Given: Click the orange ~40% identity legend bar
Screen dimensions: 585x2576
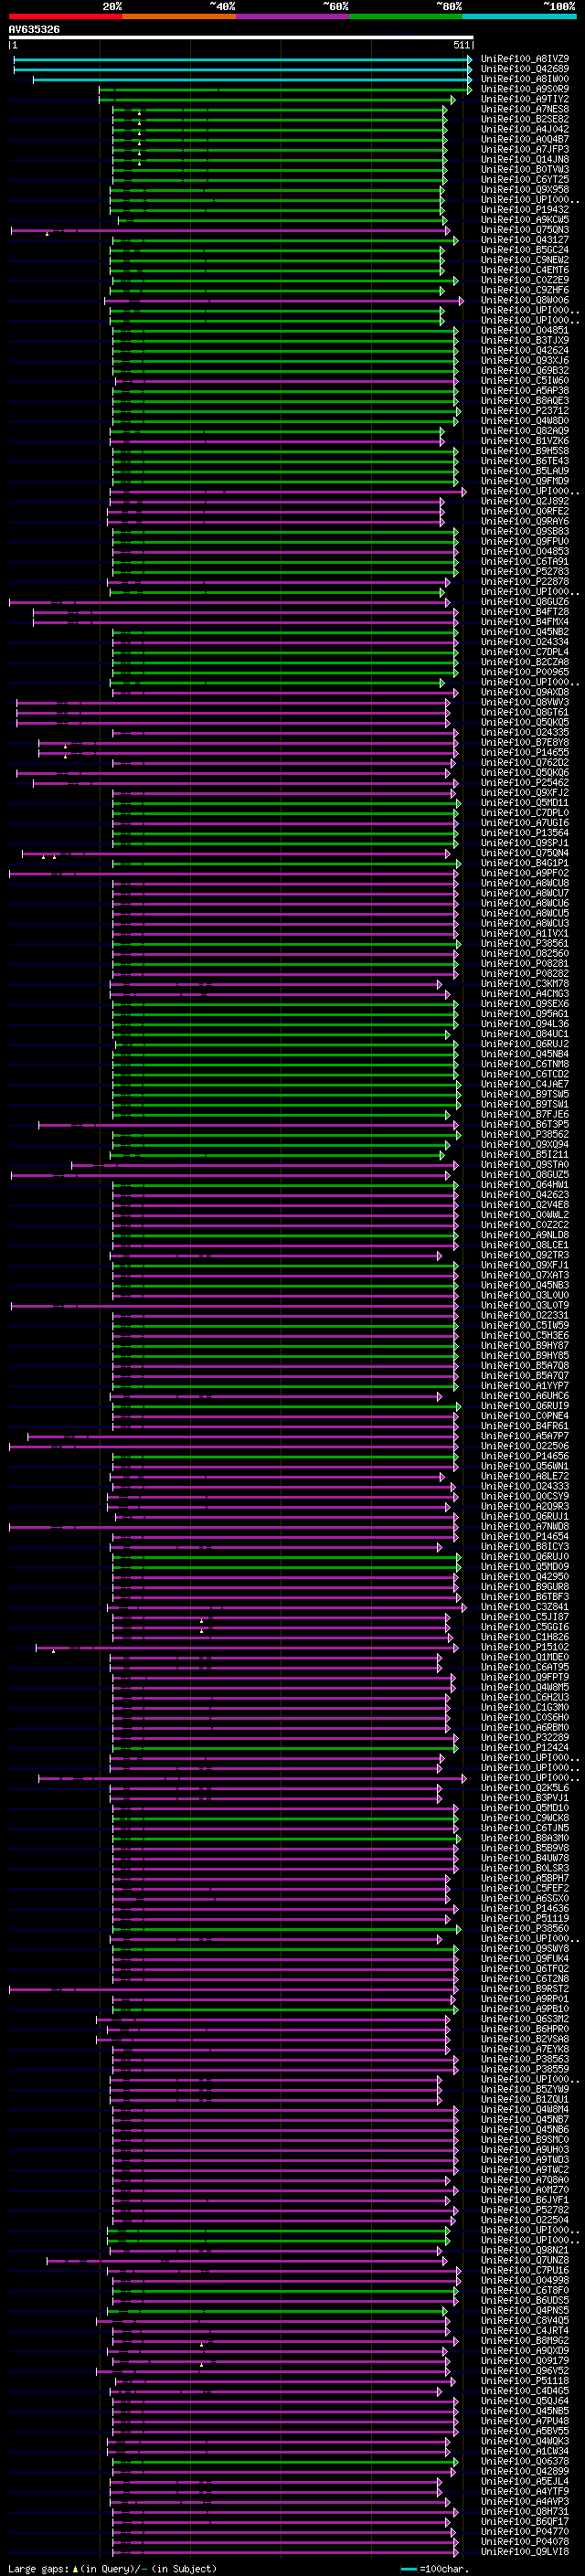Looking at the screenshot, I should pyautogui.click(x=179, y=16).
